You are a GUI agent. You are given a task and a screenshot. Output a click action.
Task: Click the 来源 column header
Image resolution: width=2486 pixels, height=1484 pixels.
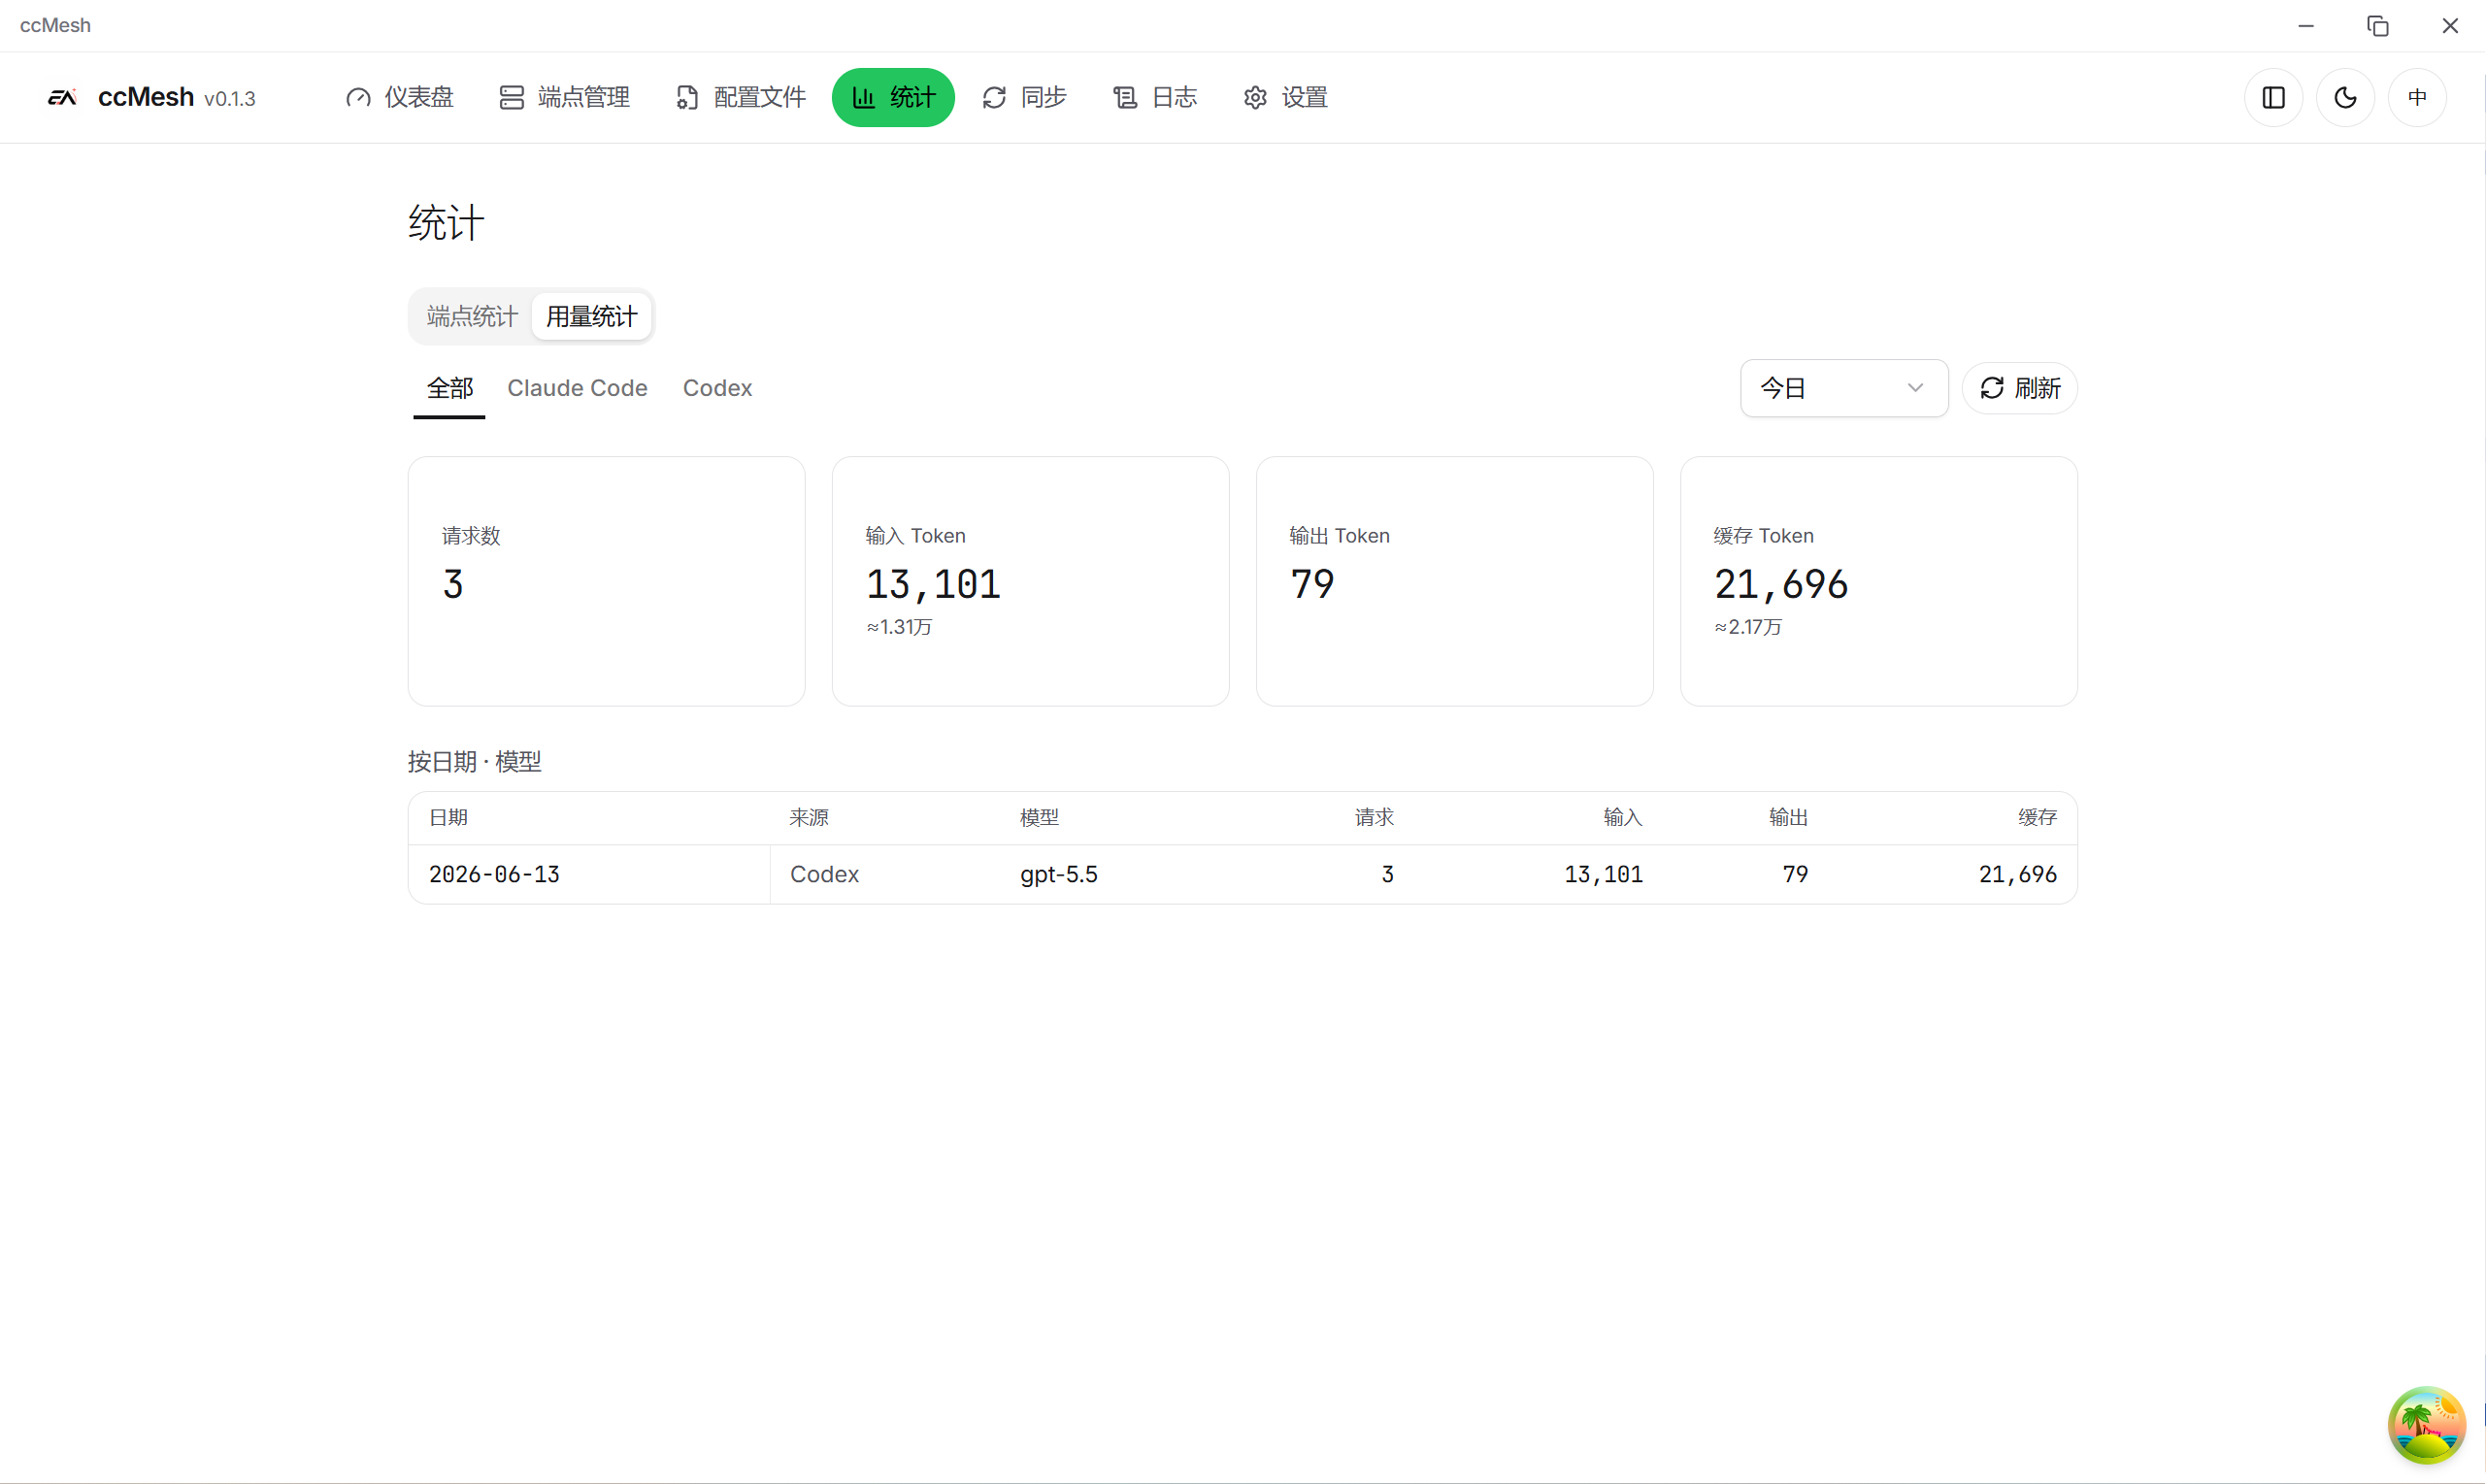pyautogui.click(x=809, y=817)
